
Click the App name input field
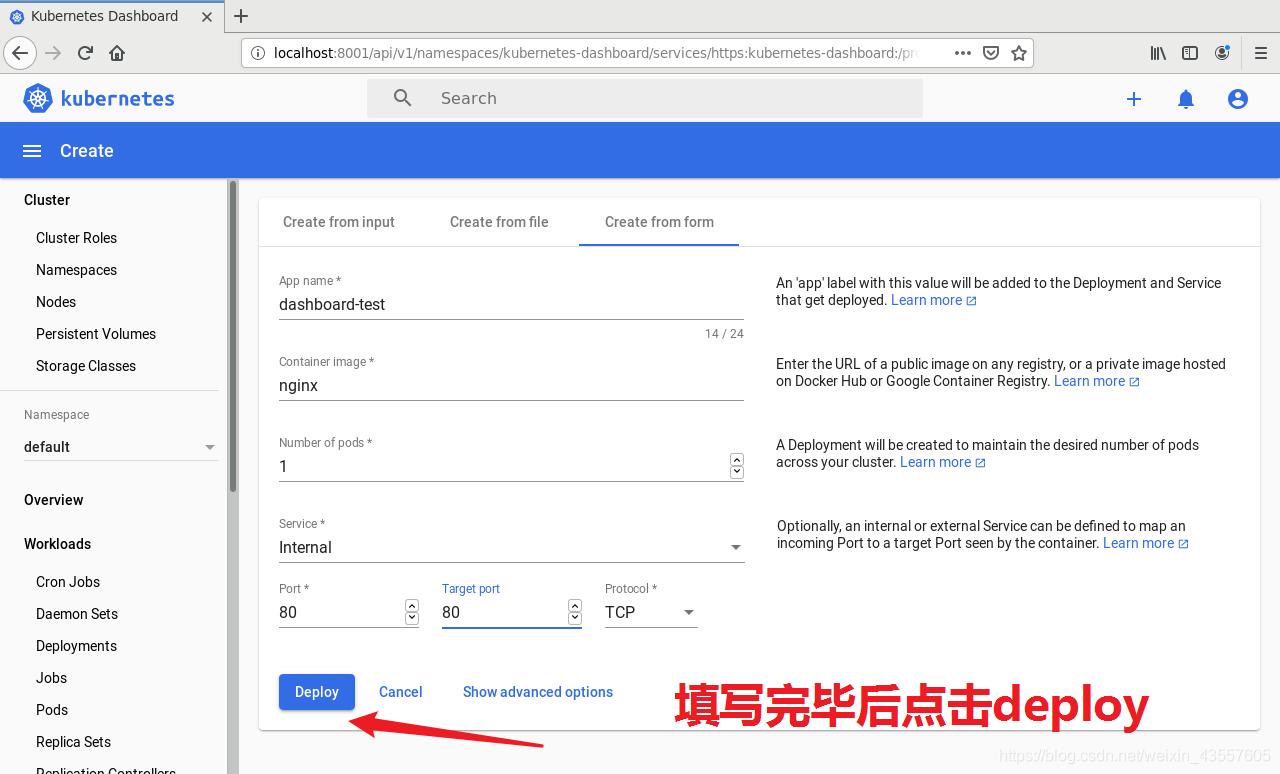pos(511,304)
